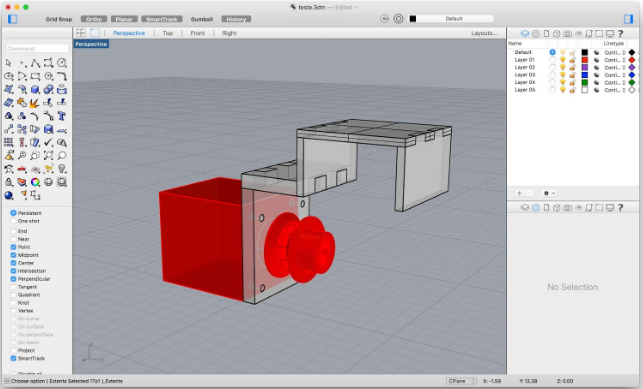
Task: Toggle the right sidebar panel icon
Action: click(x=628, y=19)
